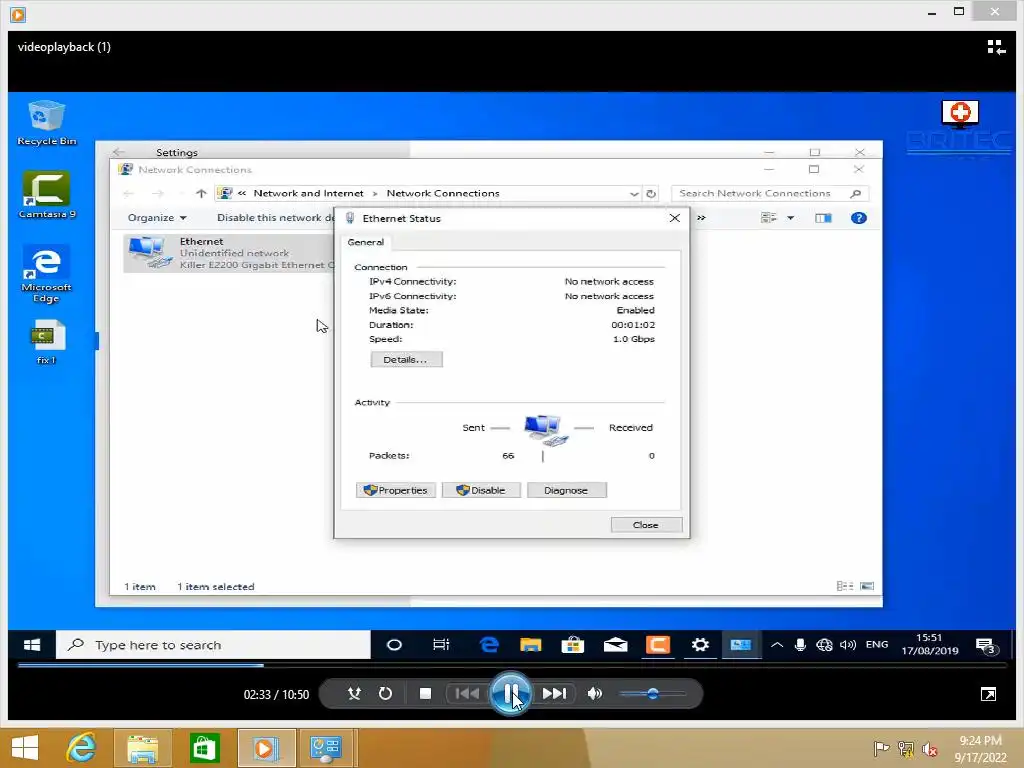Stop the video playback
Image resolution: width=1024 pixels, height=768 pixels.
[425, 694]
